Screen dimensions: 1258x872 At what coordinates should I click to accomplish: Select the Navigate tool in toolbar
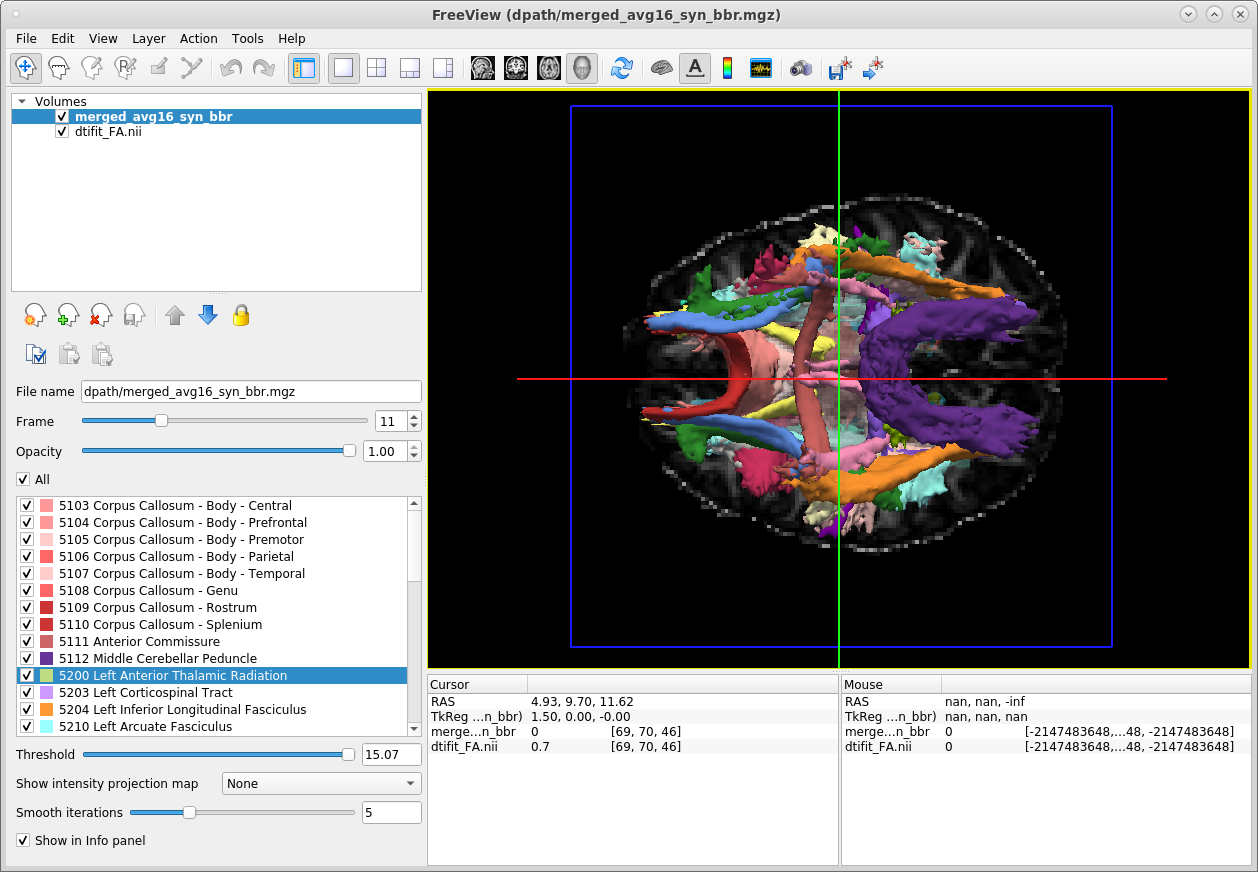pyautogui.click(x=26, y=68)
